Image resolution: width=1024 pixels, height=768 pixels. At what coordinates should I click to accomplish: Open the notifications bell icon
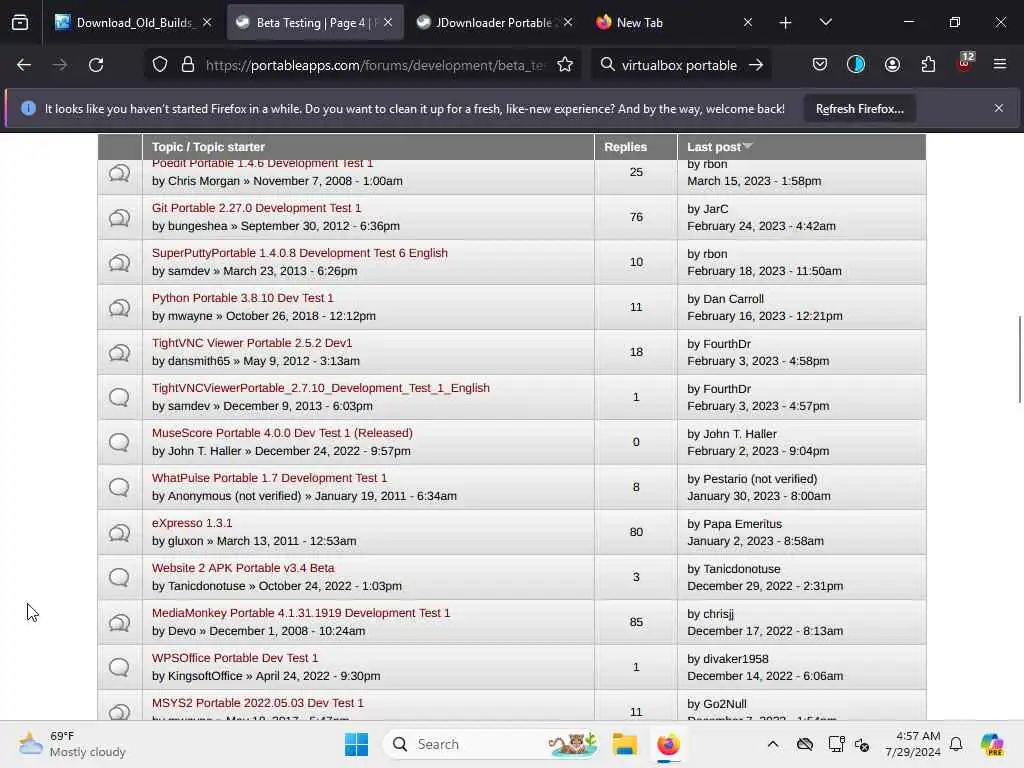956,744
